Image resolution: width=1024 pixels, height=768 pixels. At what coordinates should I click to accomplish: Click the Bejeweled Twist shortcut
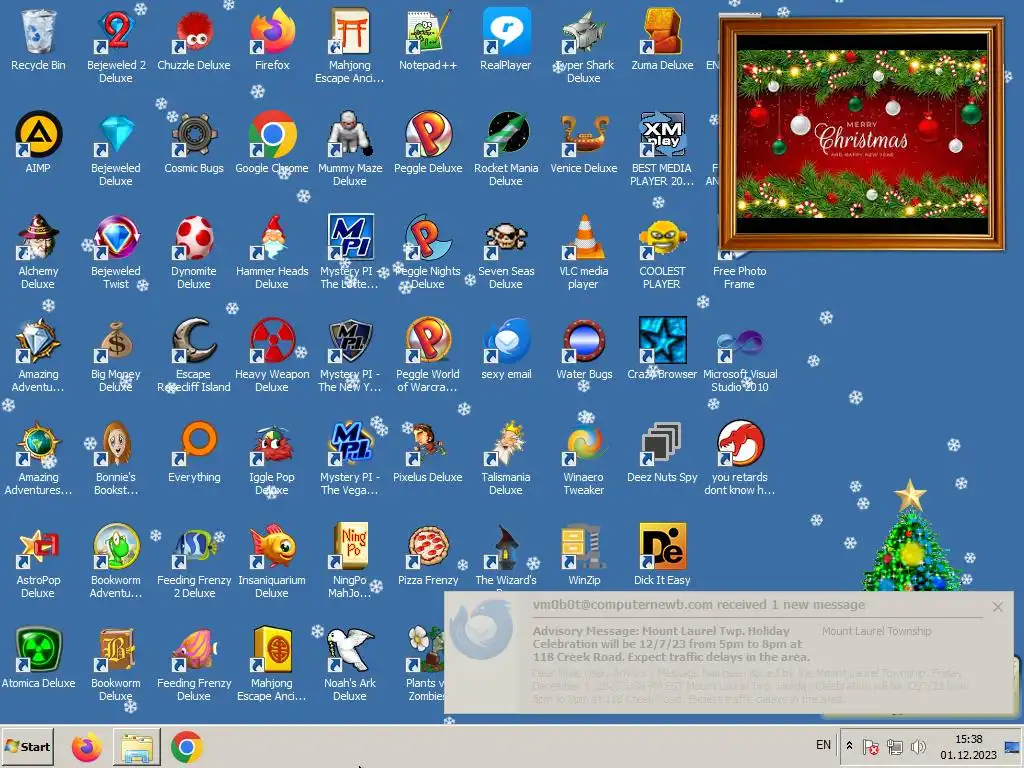[116, 237]
